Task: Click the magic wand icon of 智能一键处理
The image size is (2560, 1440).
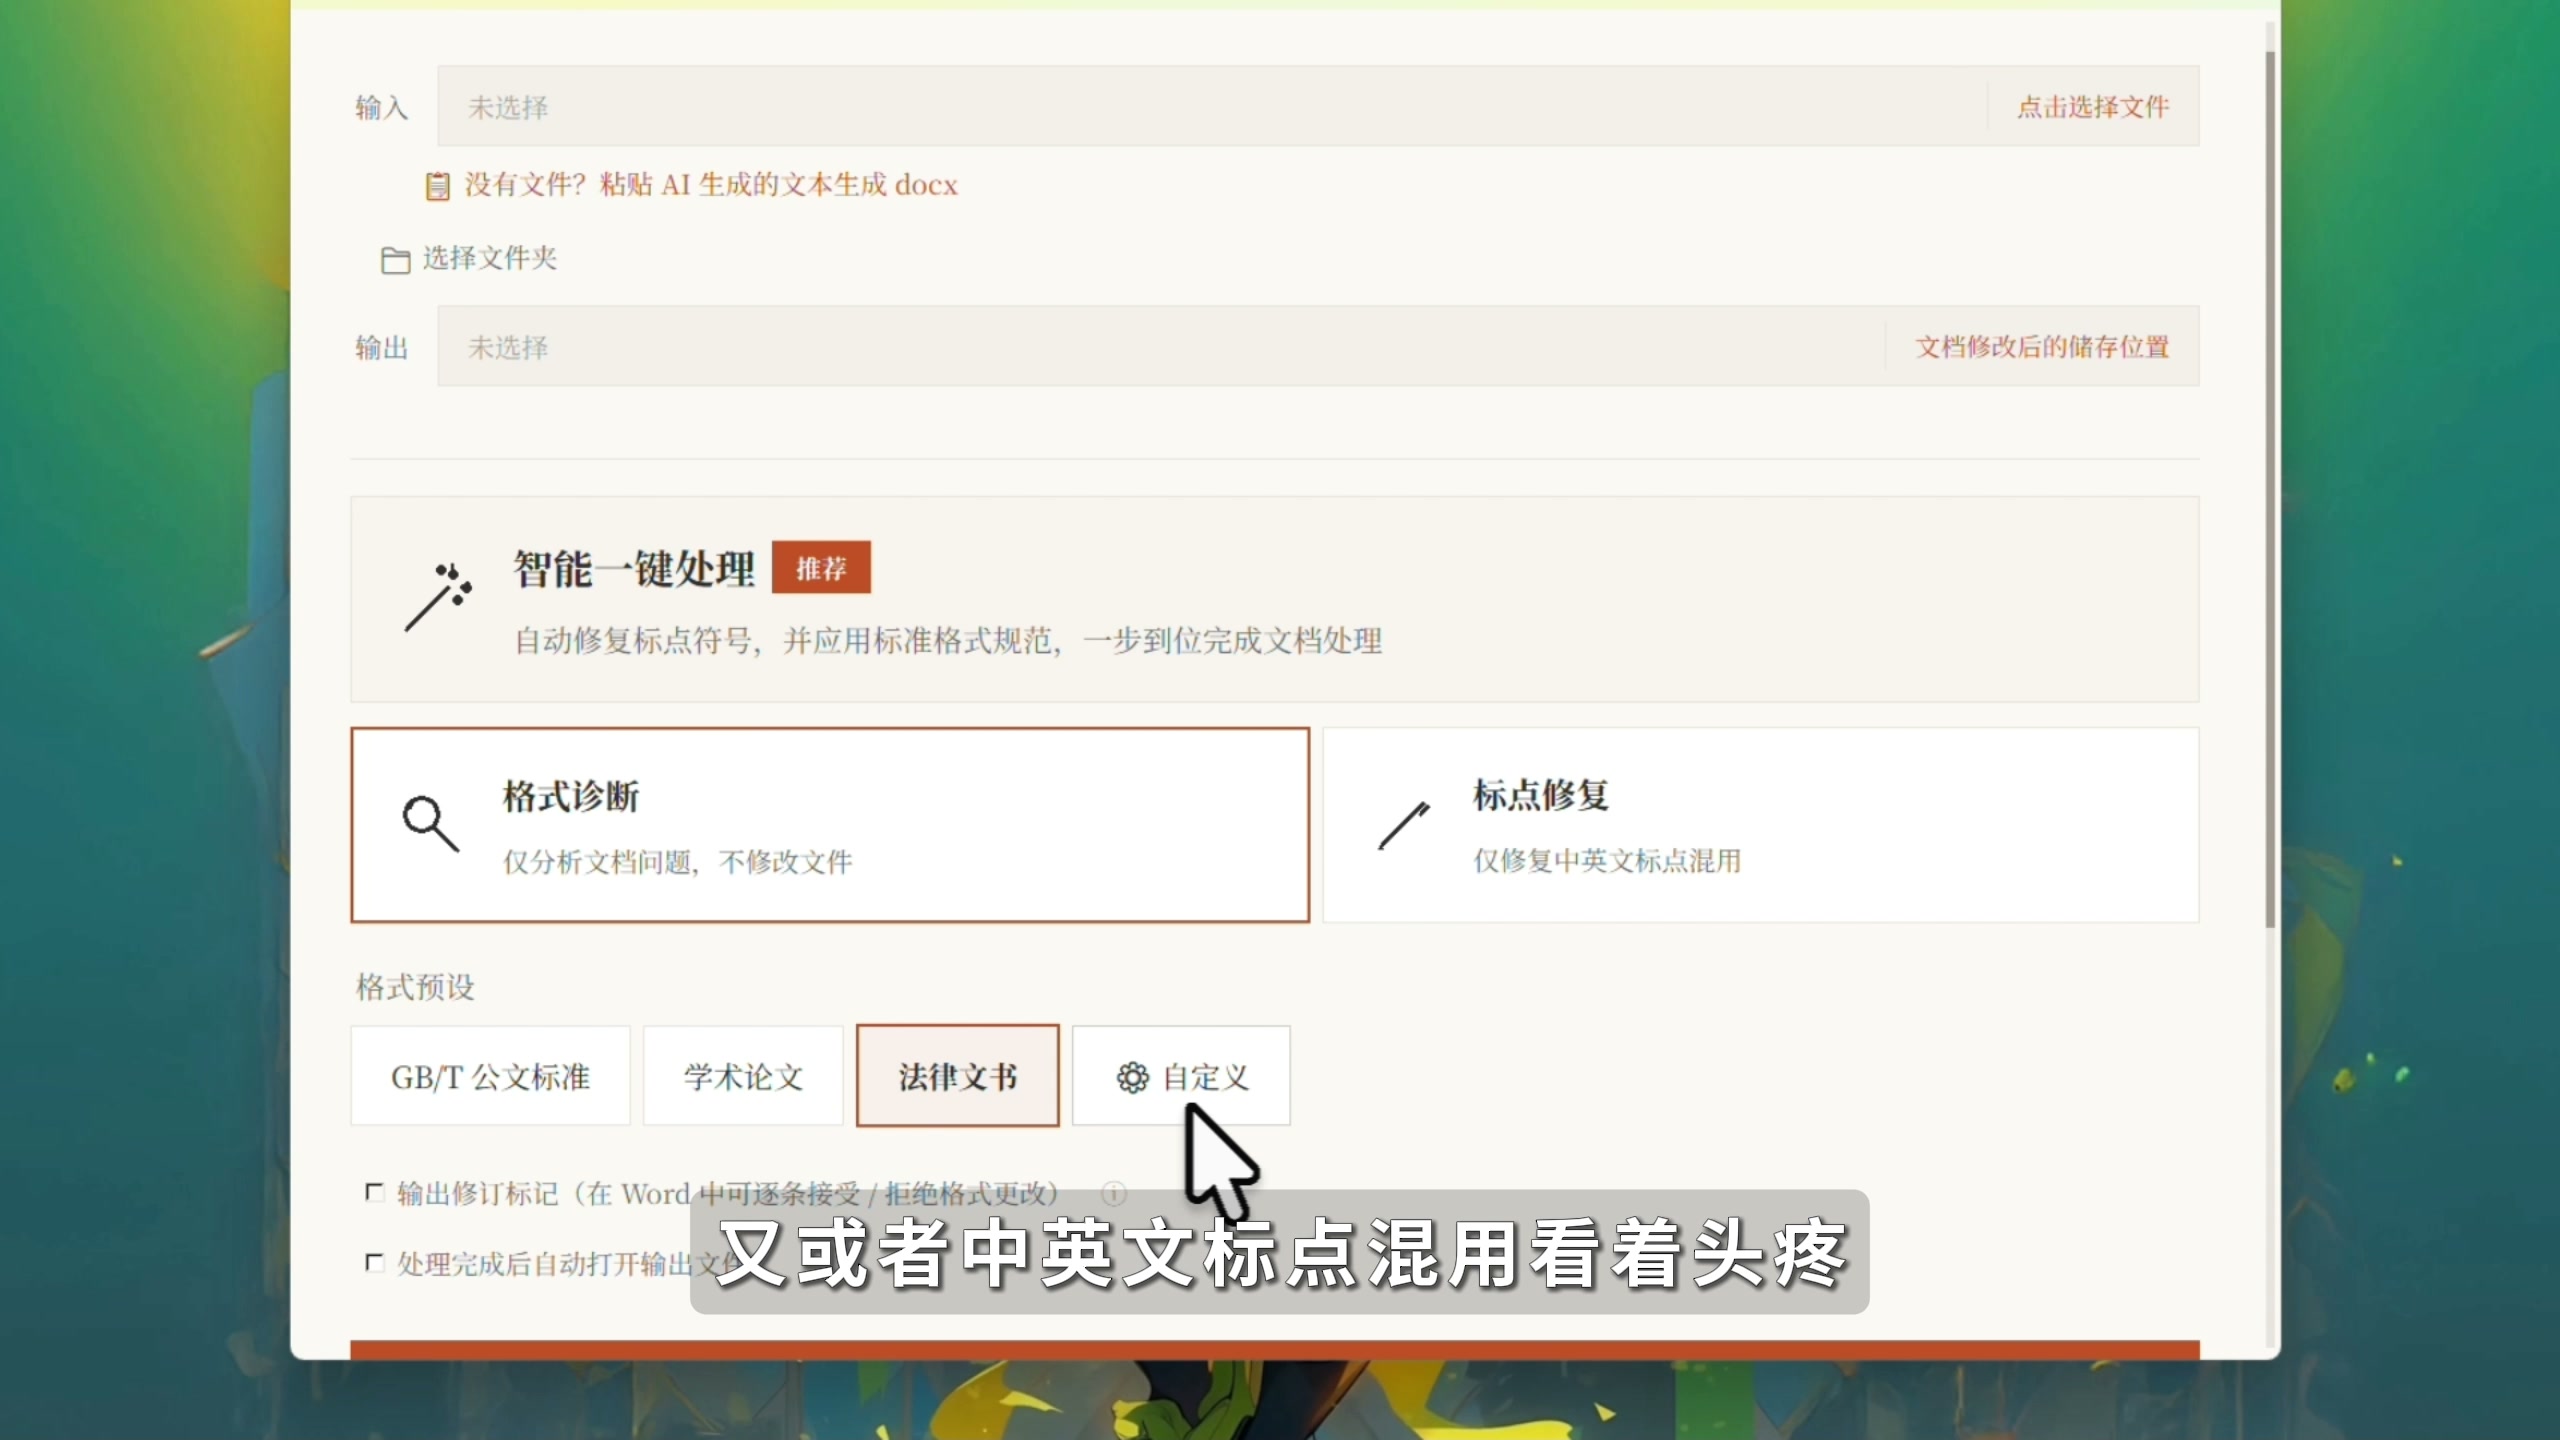Action: tap(438, 598)
